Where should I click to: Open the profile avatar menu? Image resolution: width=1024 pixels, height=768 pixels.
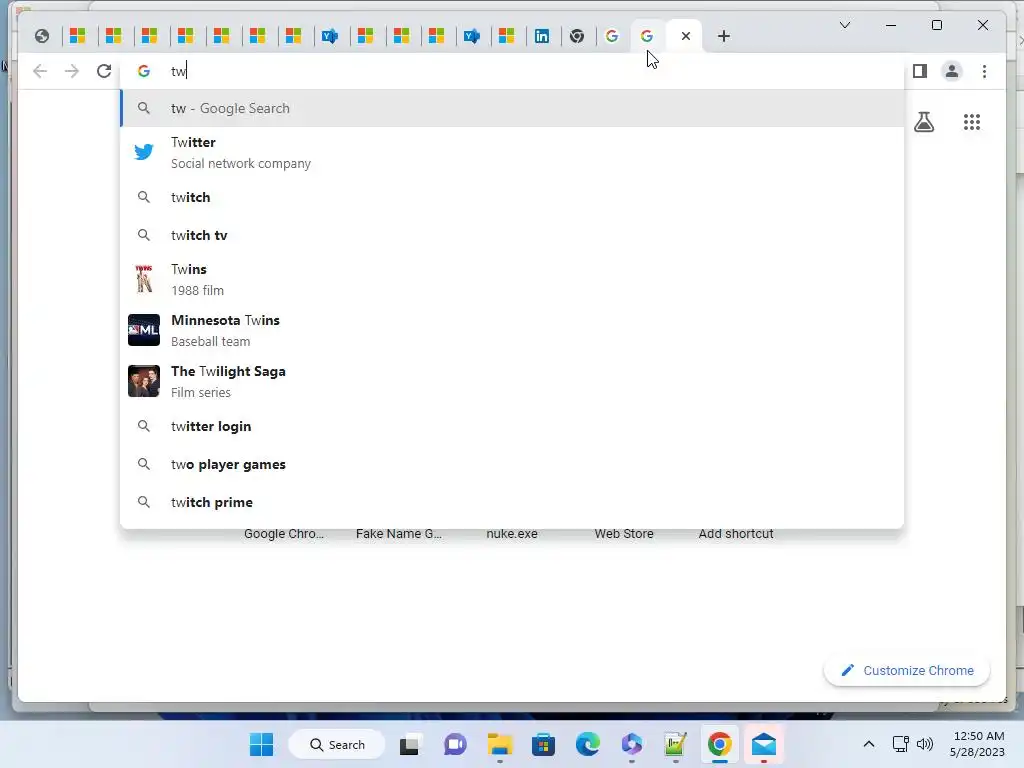click(x=952, y=71)
